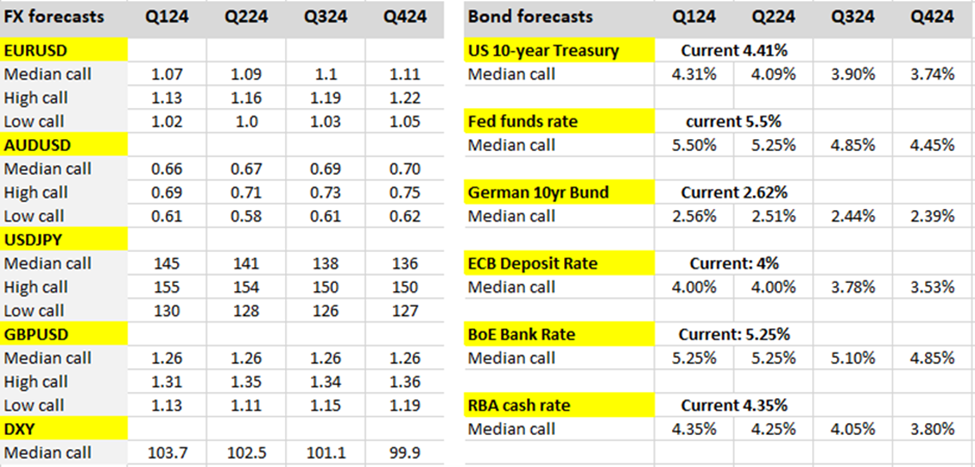
Task: Select the DXY Q424 value 99.9
Action: point(405,453)
